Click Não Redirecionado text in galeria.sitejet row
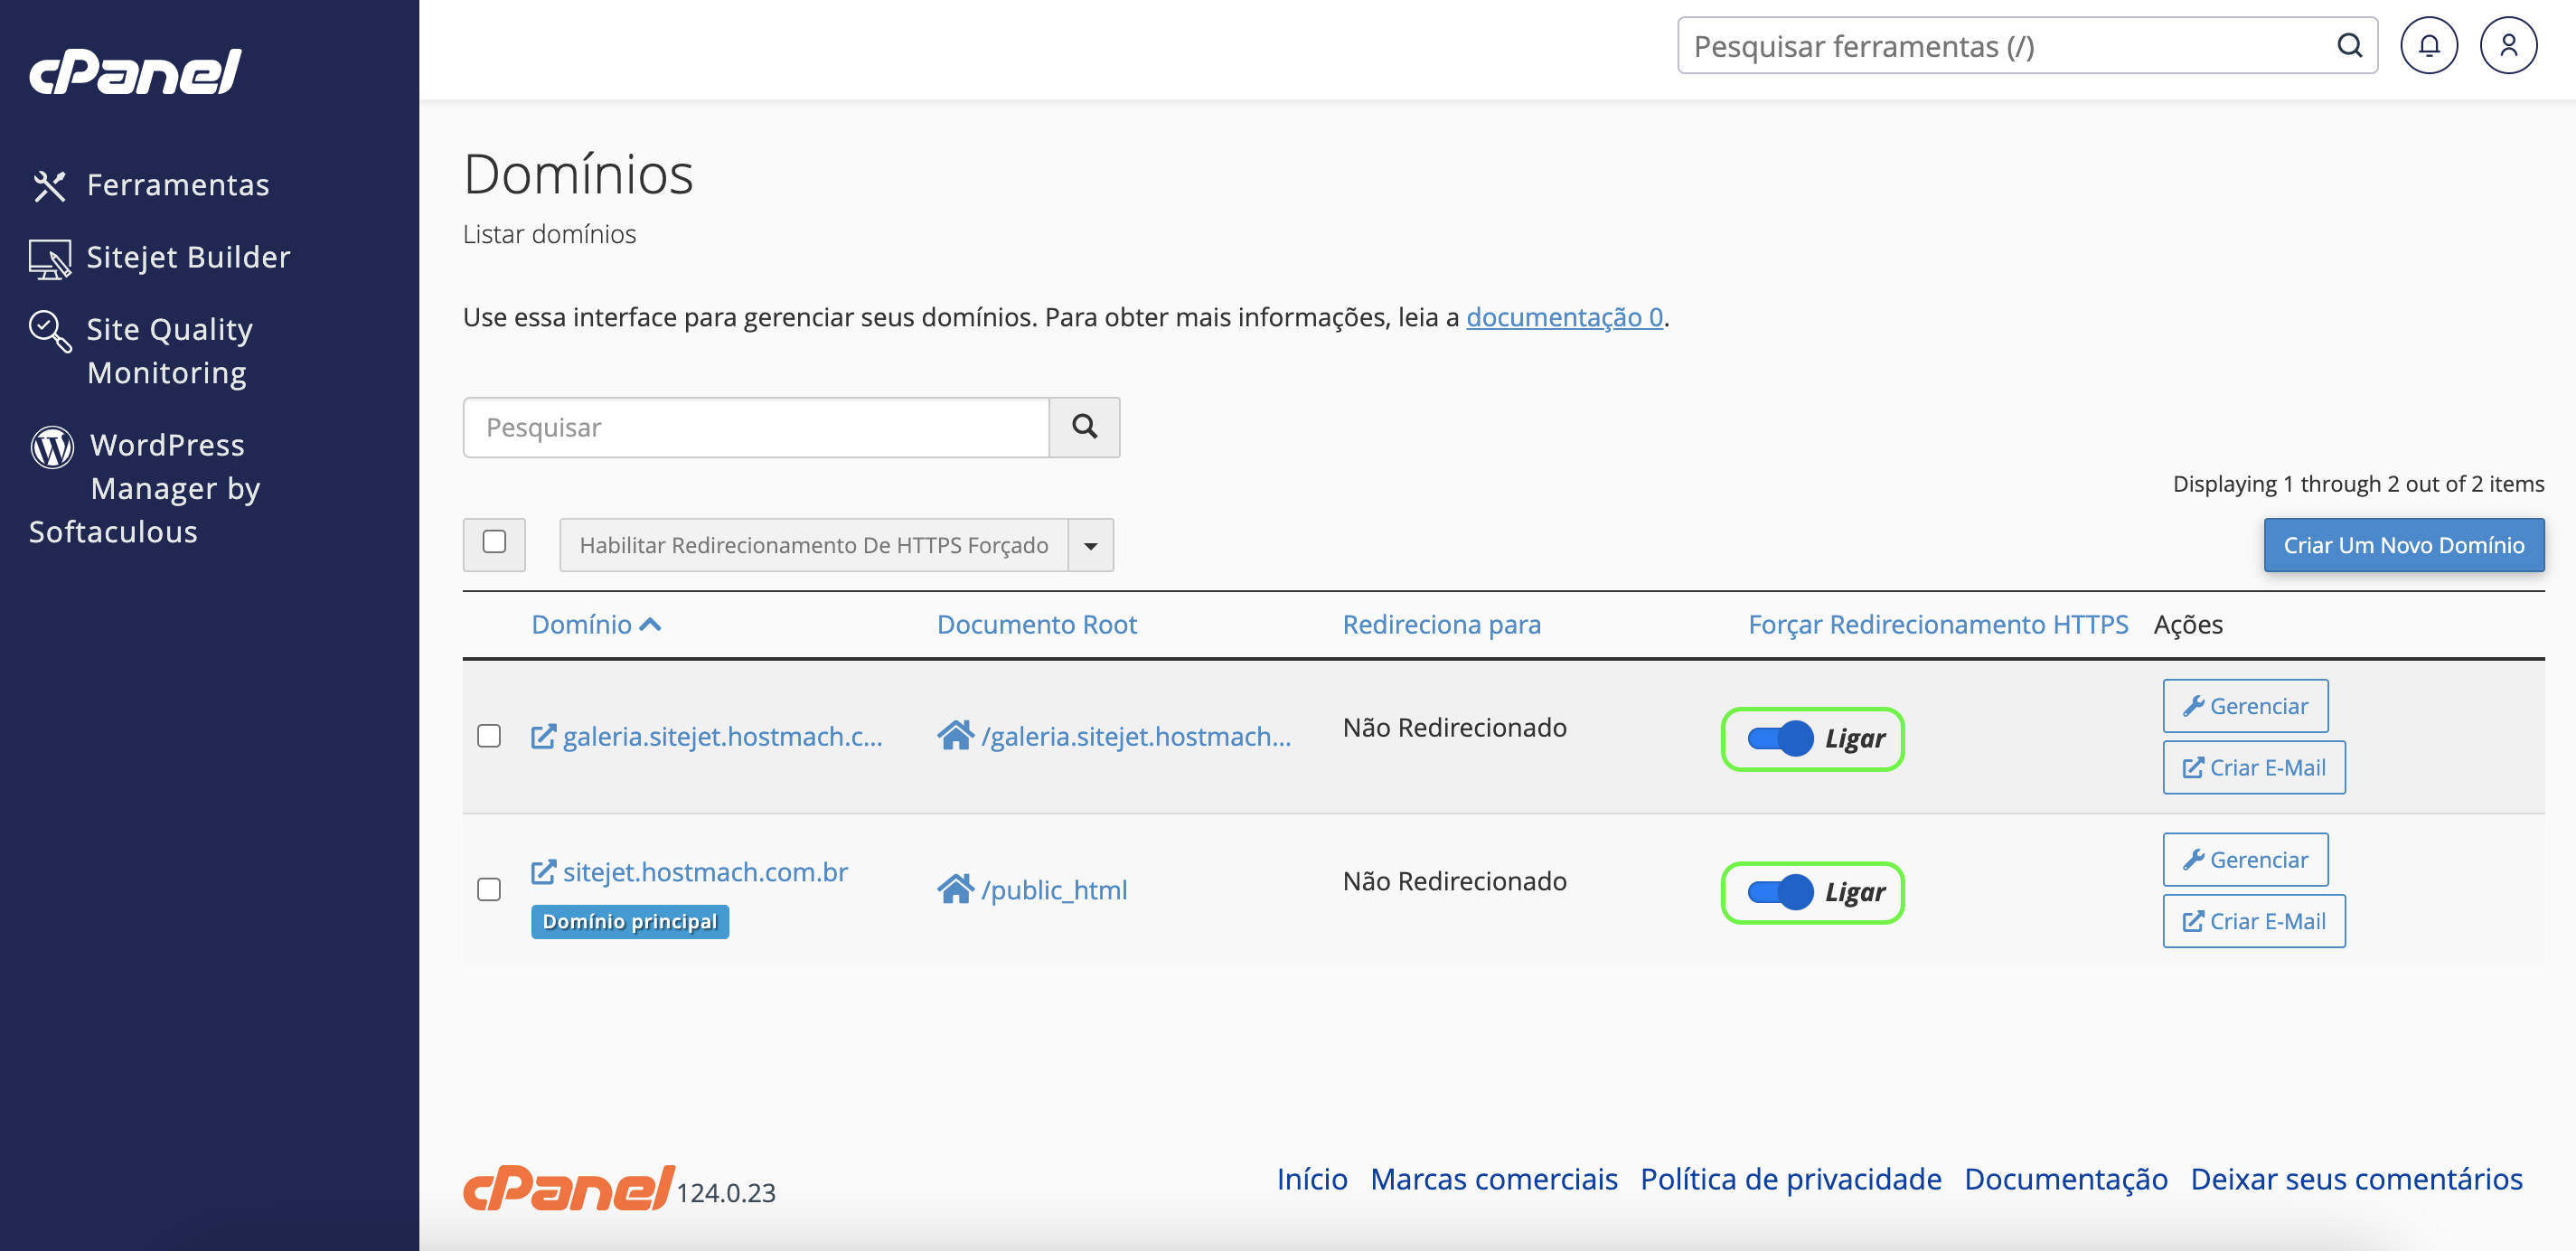2576x1251 pixels. (x=1454, y=728)
